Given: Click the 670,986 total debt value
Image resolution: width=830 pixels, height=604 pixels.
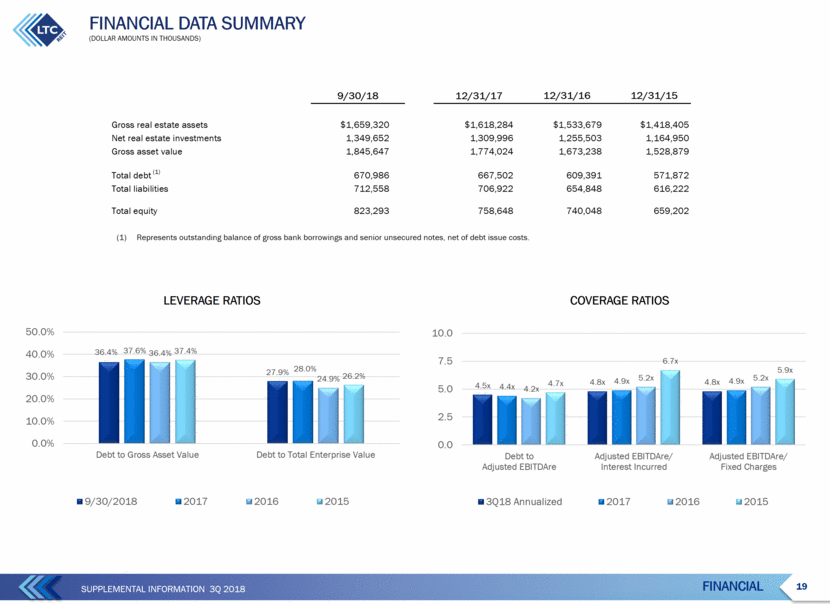Looking at the screenshot, I should (x=371, y=175).
